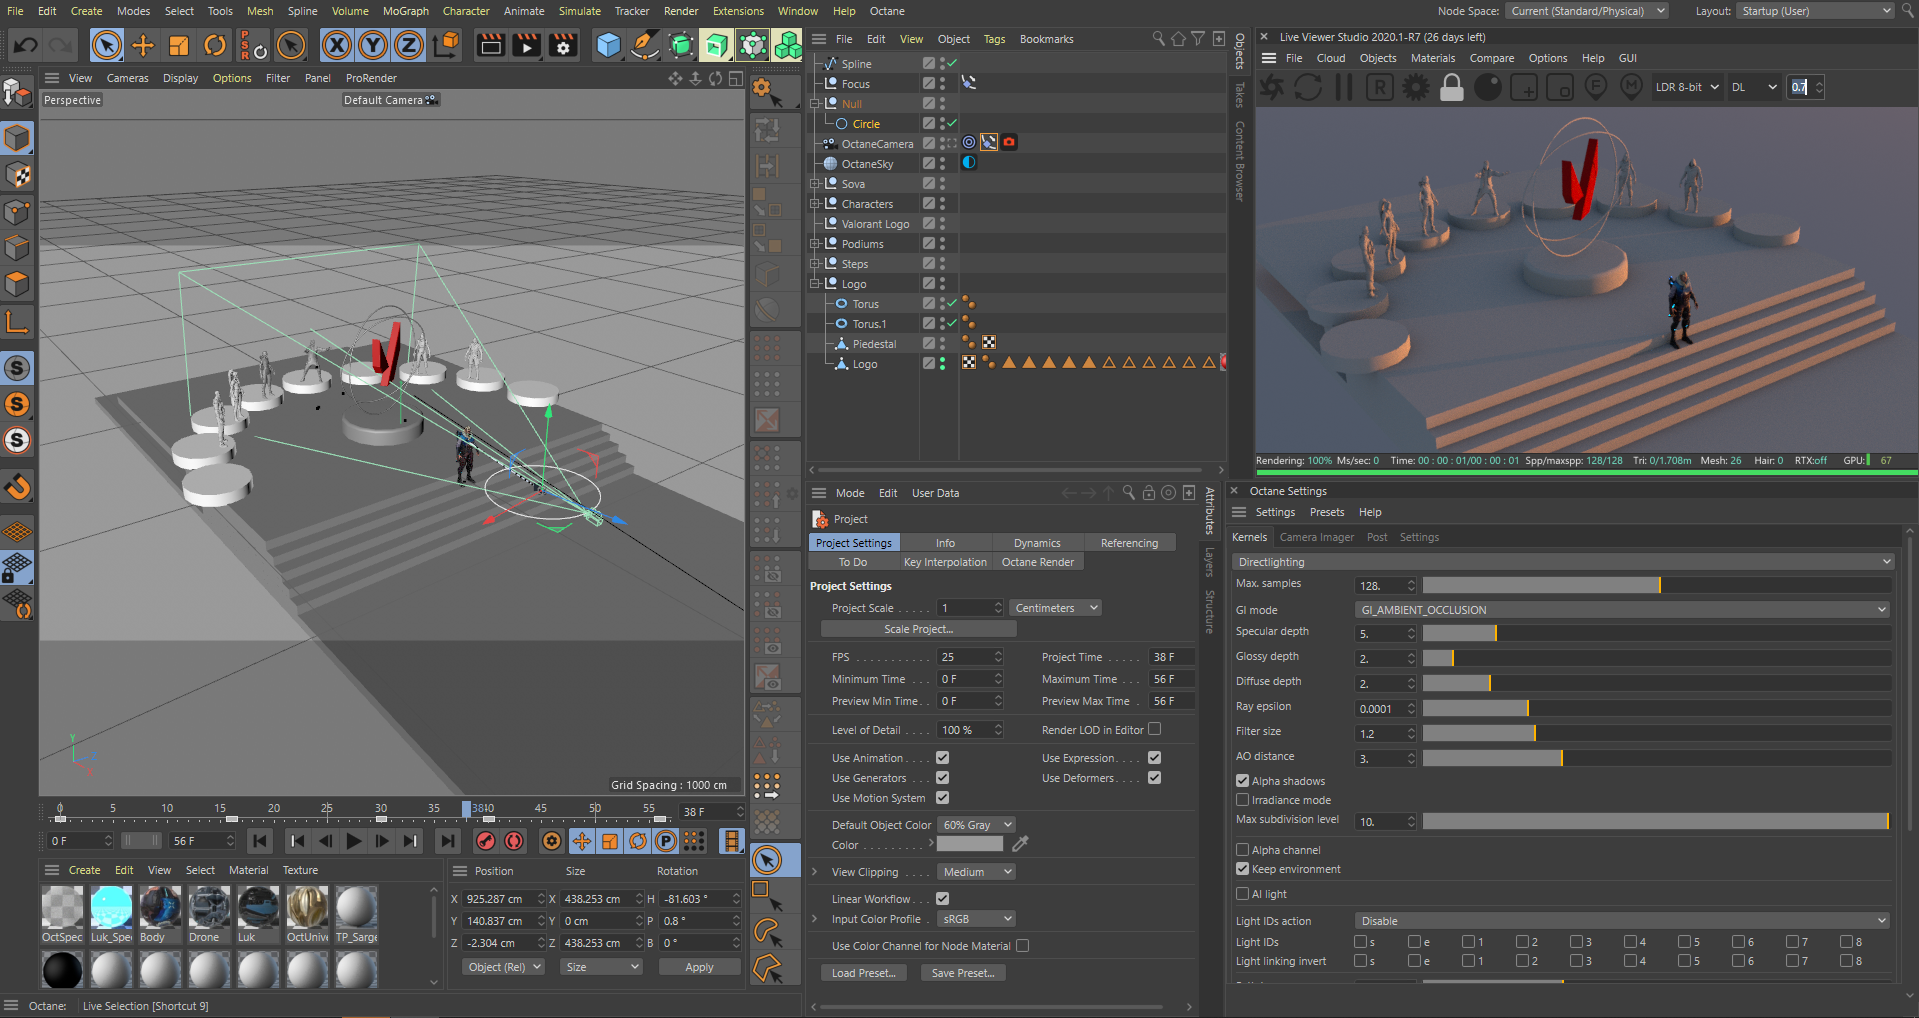Play the animation forward
Viewport: 1919px width, 1018px height.
(354, 841)
